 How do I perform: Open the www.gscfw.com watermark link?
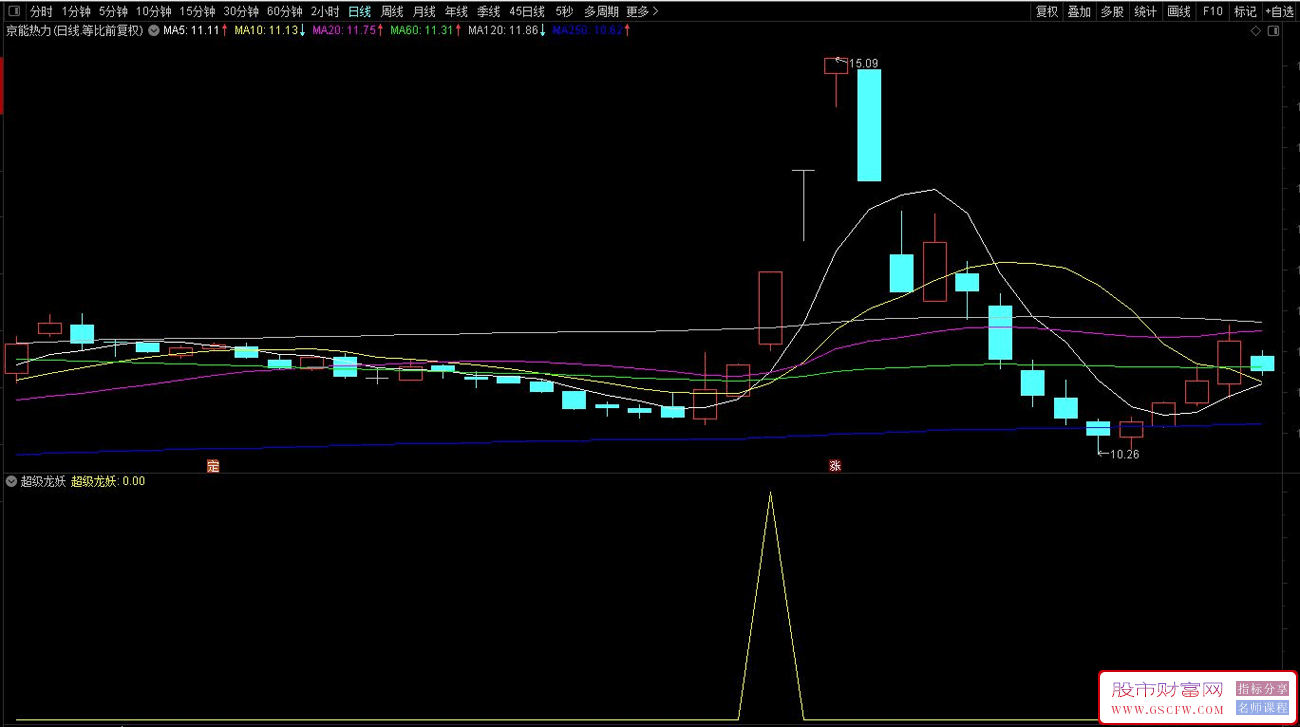1165,710
